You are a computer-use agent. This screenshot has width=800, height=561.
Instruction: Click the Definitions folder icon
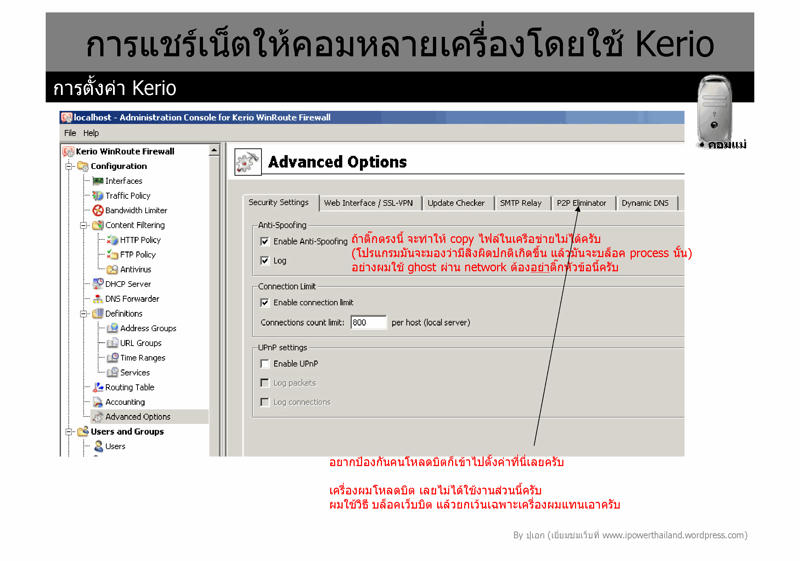(98, 314)
